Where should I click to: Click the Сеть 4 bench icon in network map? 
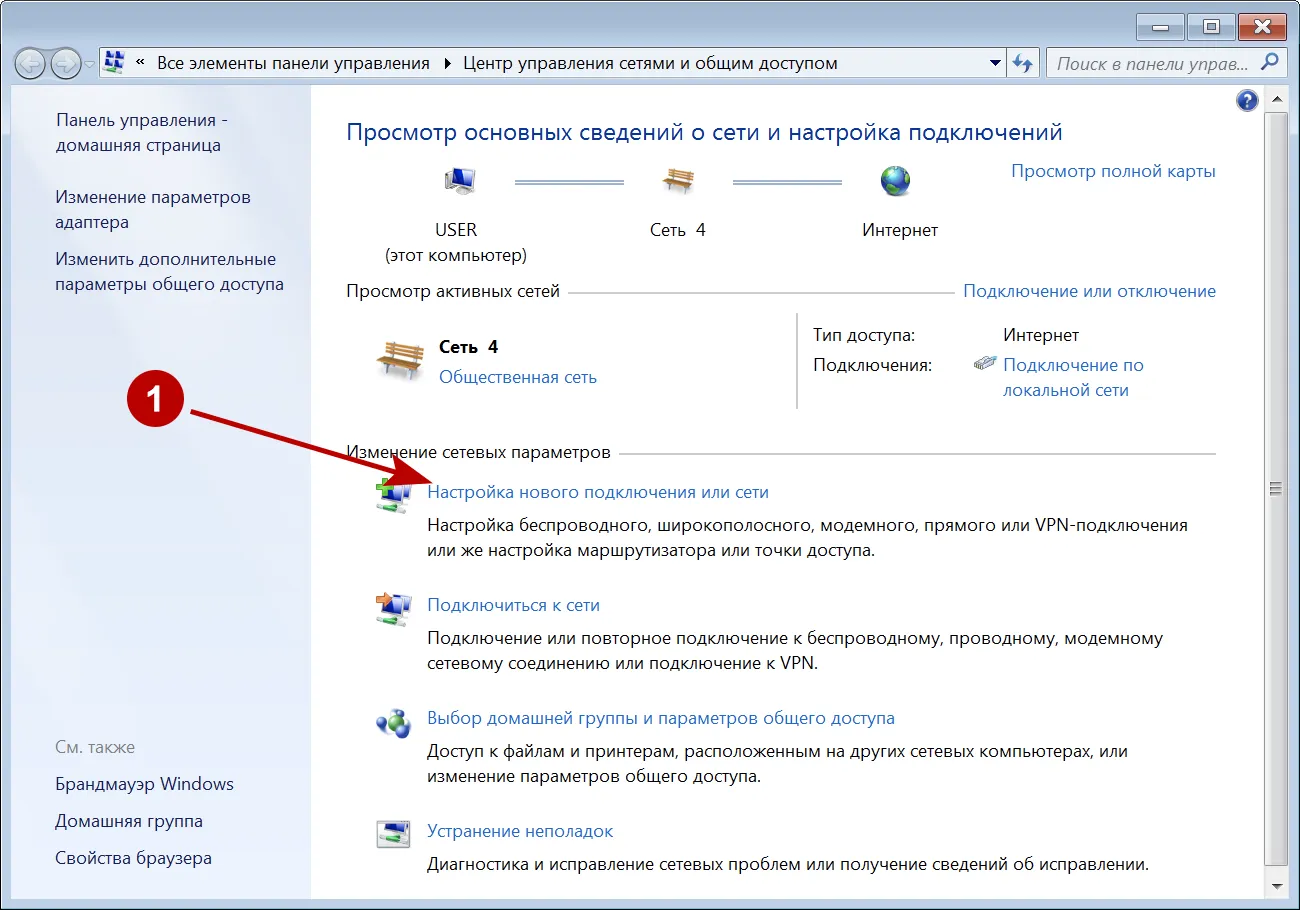pyautogui.click(x=678, y=182)
